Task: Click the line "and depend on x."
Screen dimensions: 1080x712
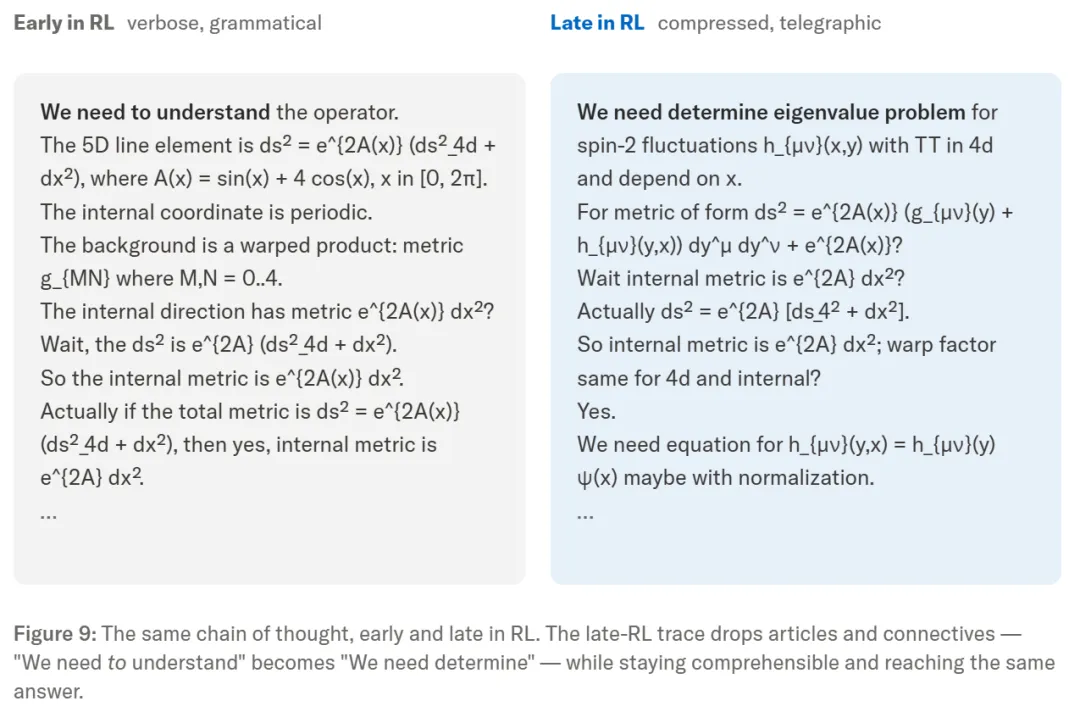Action: [x=659, y=178]
